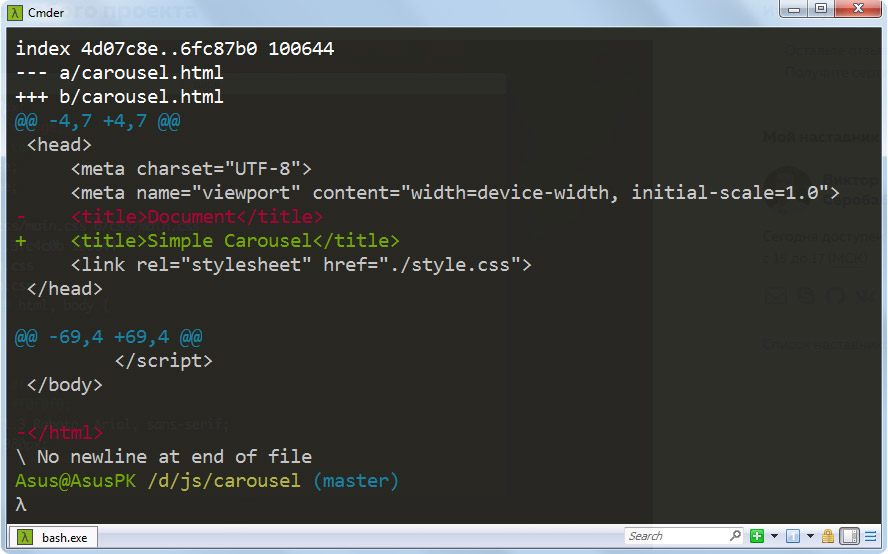Click the red removed Document title line
Image resolution: width=888 pixels, height=554 pixels.
click(235, 217)
